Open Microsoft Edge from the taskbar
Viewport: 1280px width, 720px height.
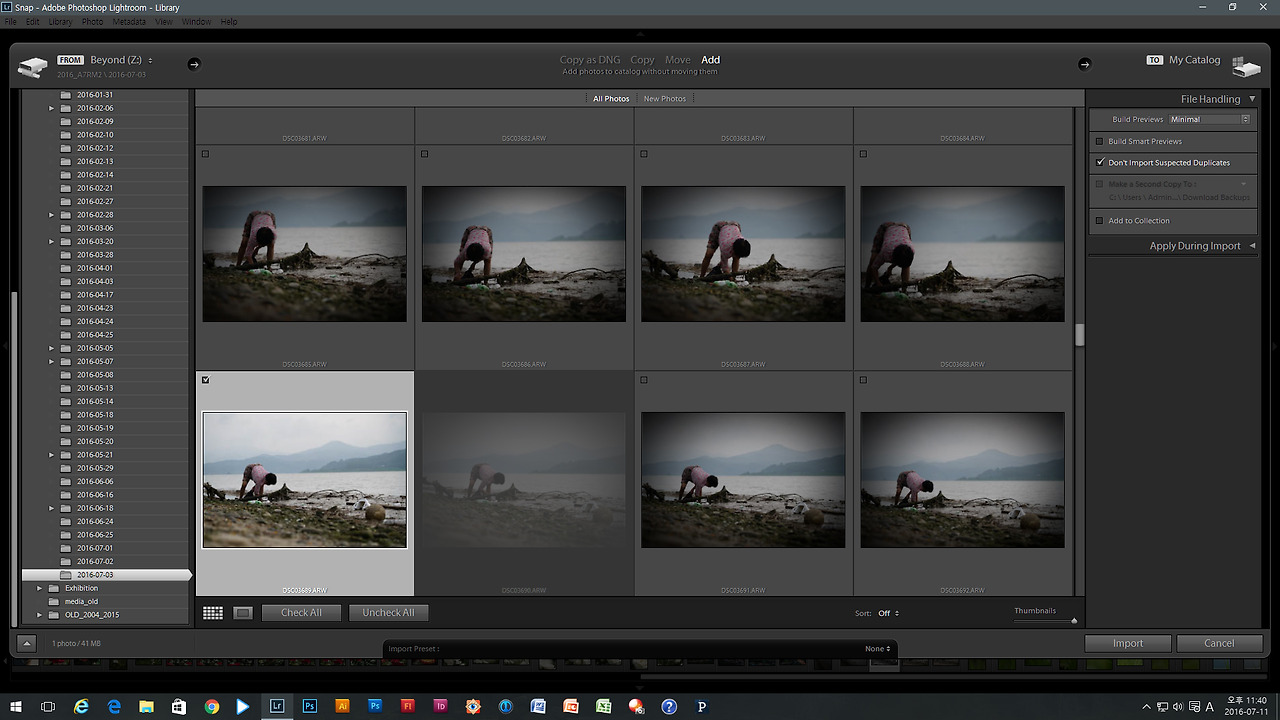pyautogui.click(x=114, y=706)
